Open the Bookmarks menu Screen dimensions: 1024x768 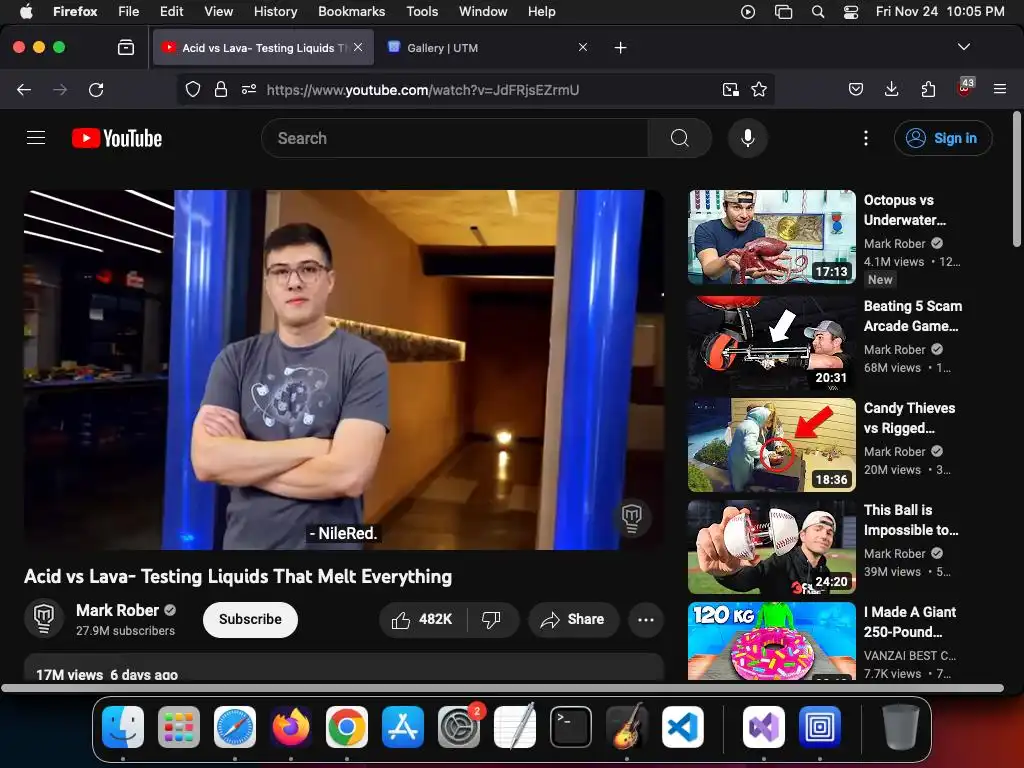tap(351, 12)
